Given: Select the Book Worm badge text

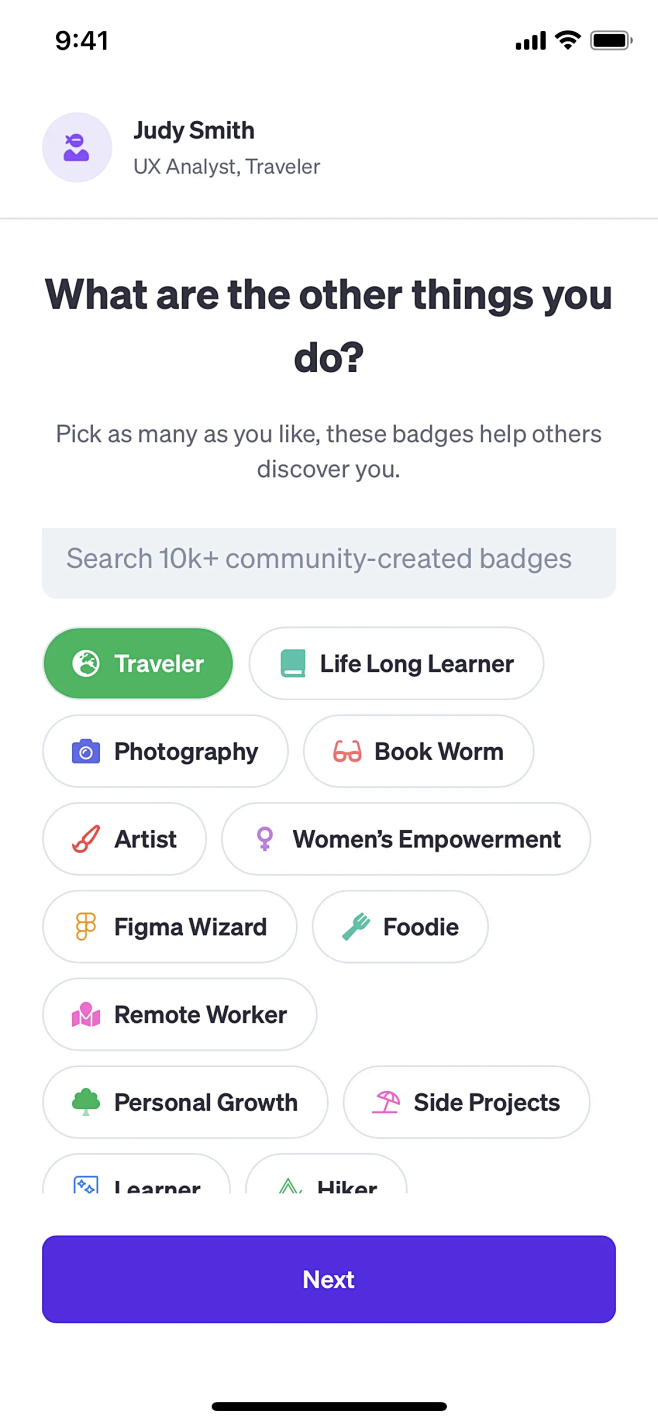Looking at the screenshot, I should [438, 751].
